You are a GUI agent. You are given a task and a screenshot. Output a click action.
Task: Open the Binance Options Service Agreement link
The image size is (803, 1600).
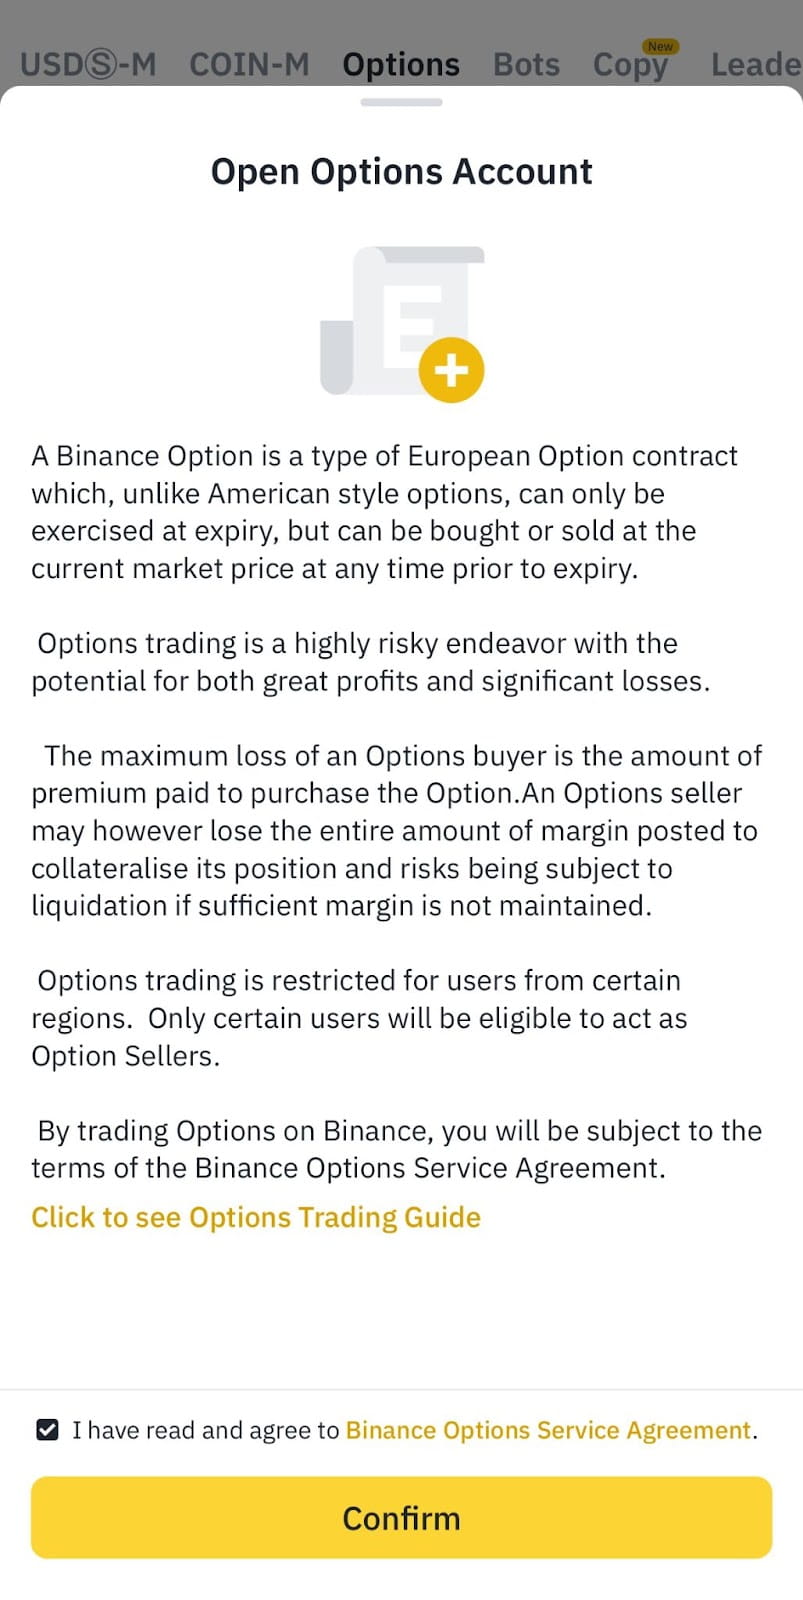point(548,1430)
